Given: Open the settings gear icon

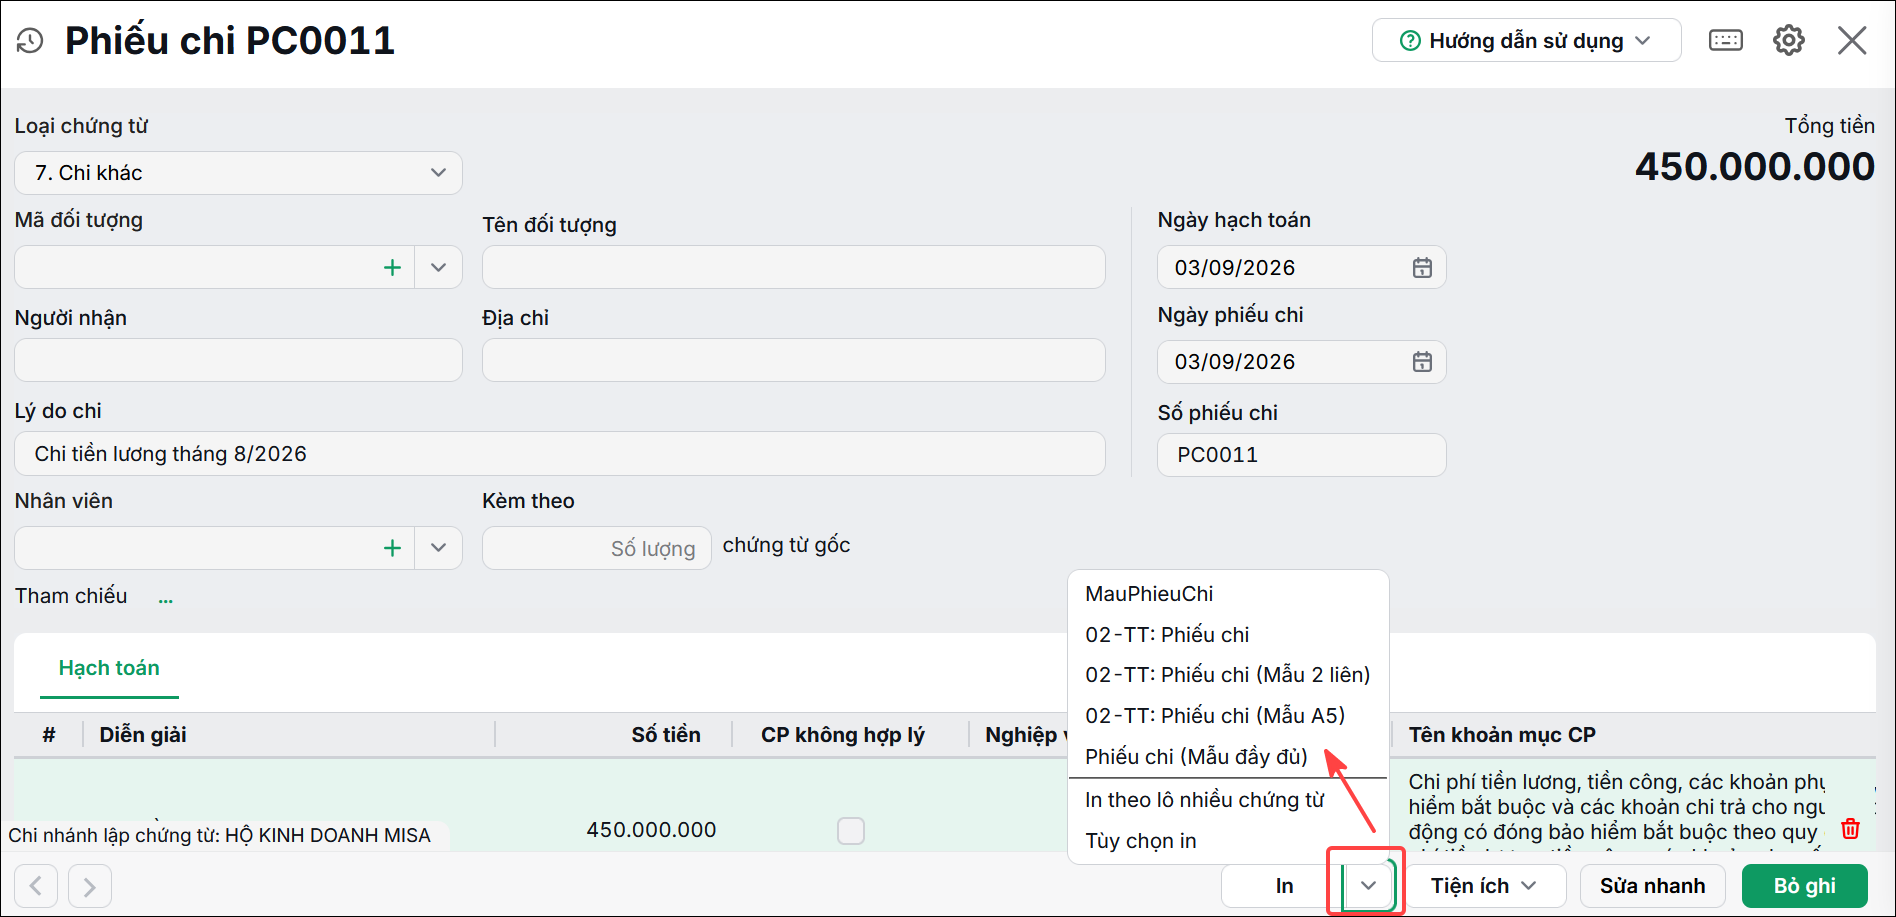Looking at the screenshot, I should (1789, 40).
